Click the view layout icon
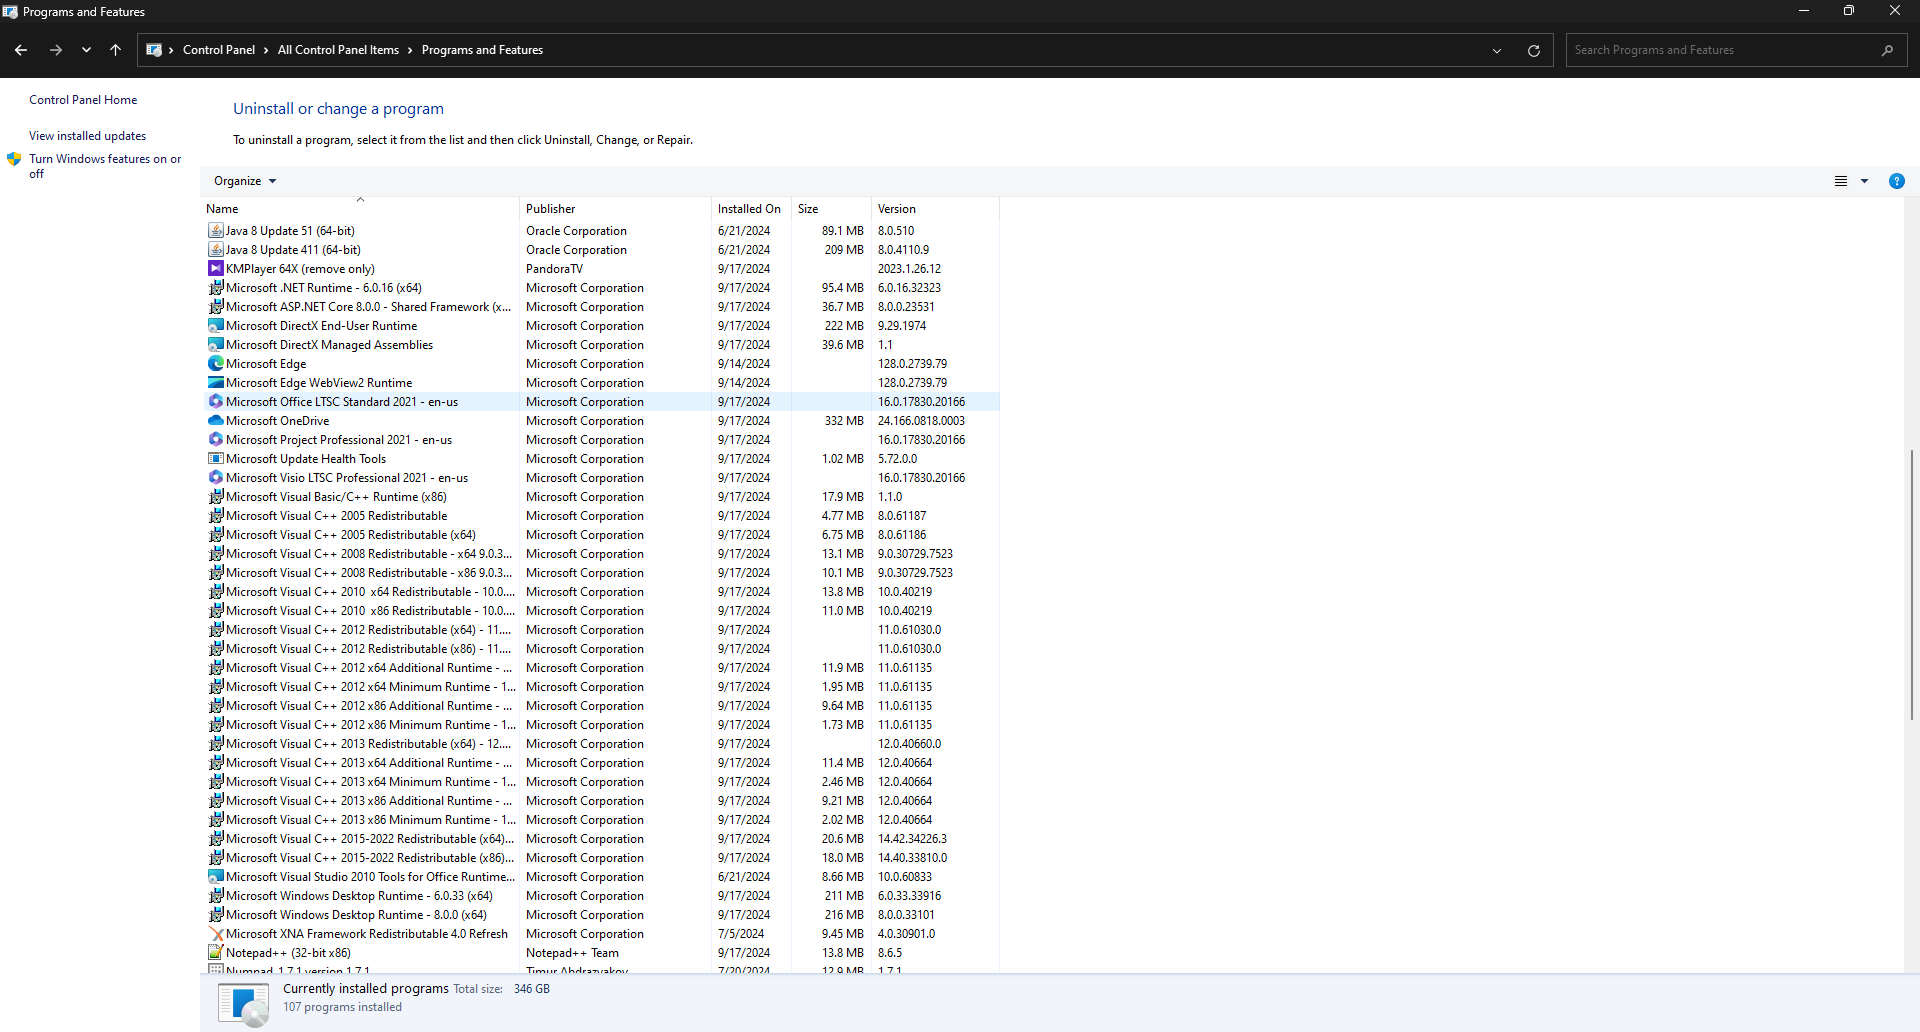 (1840, 181)
